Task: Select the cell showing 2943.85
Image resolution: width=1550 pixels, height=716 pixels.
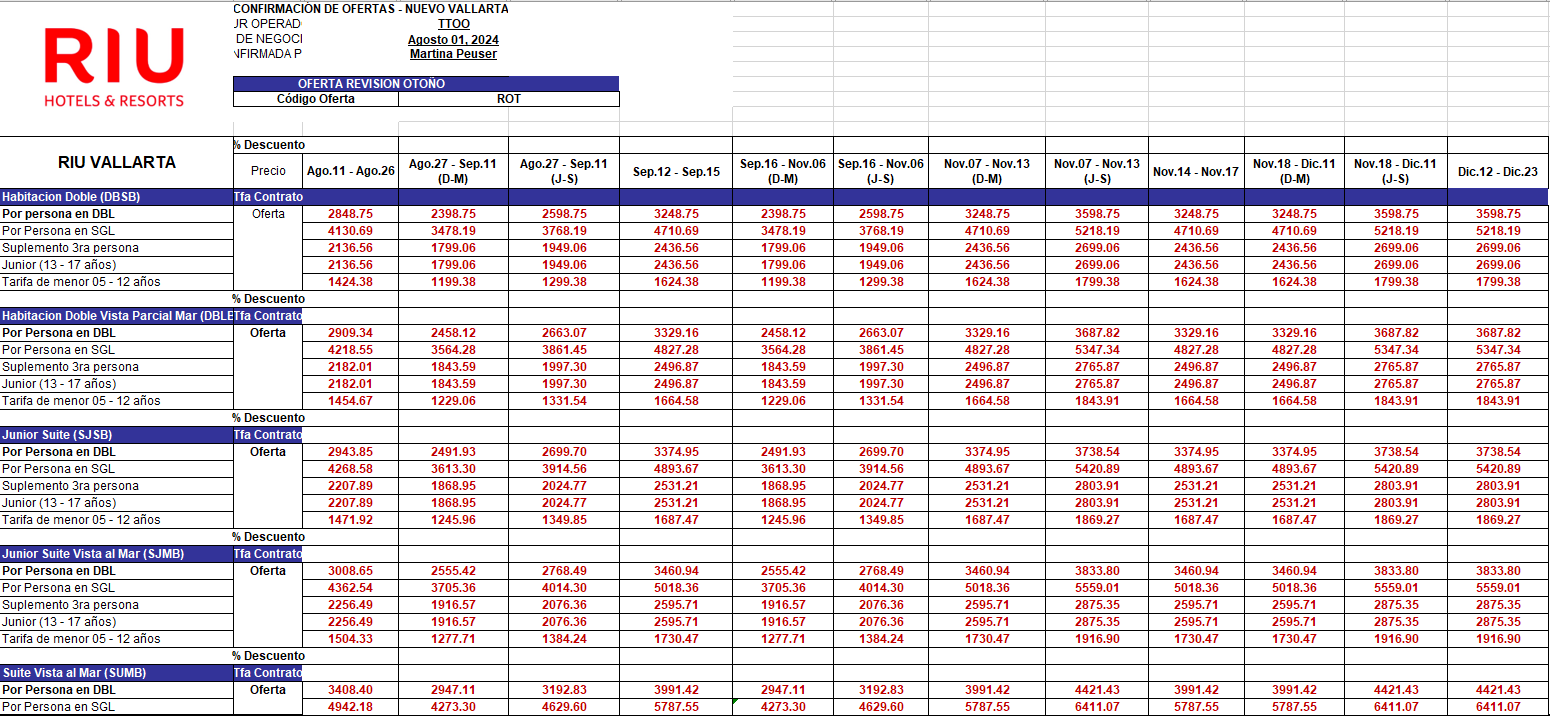Action: tap(350, 452)
